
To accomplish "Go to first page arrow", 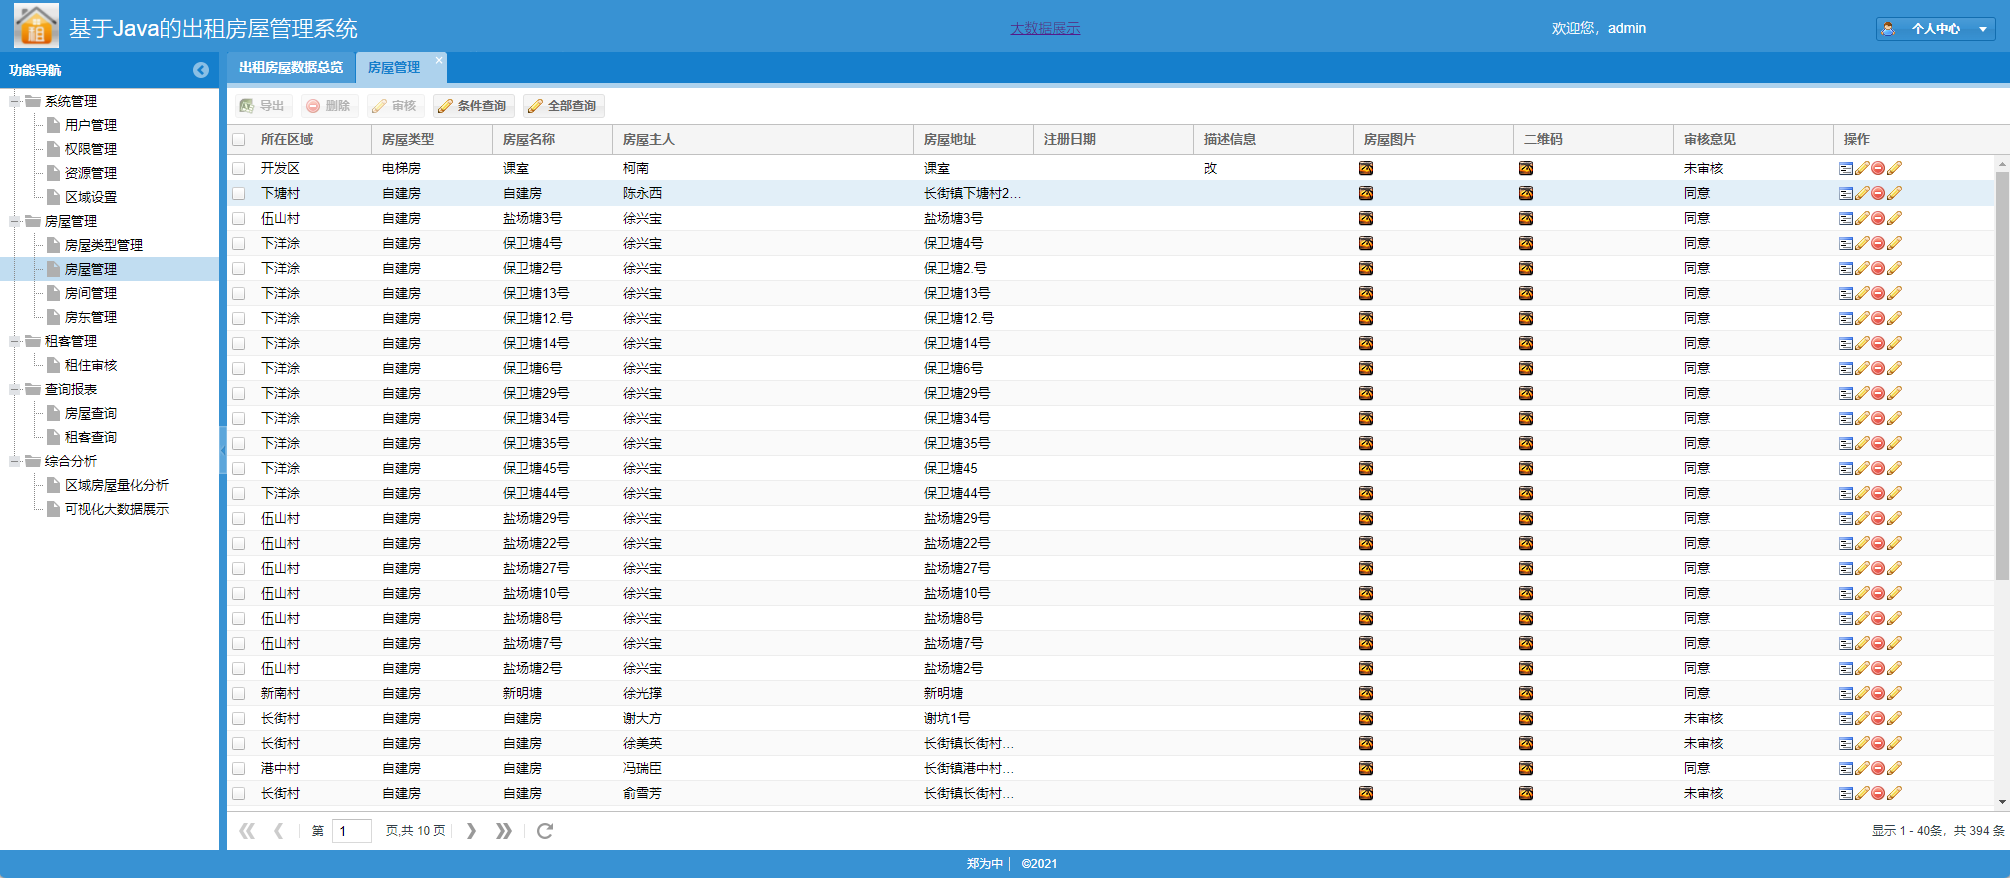I will coord(247,831).
